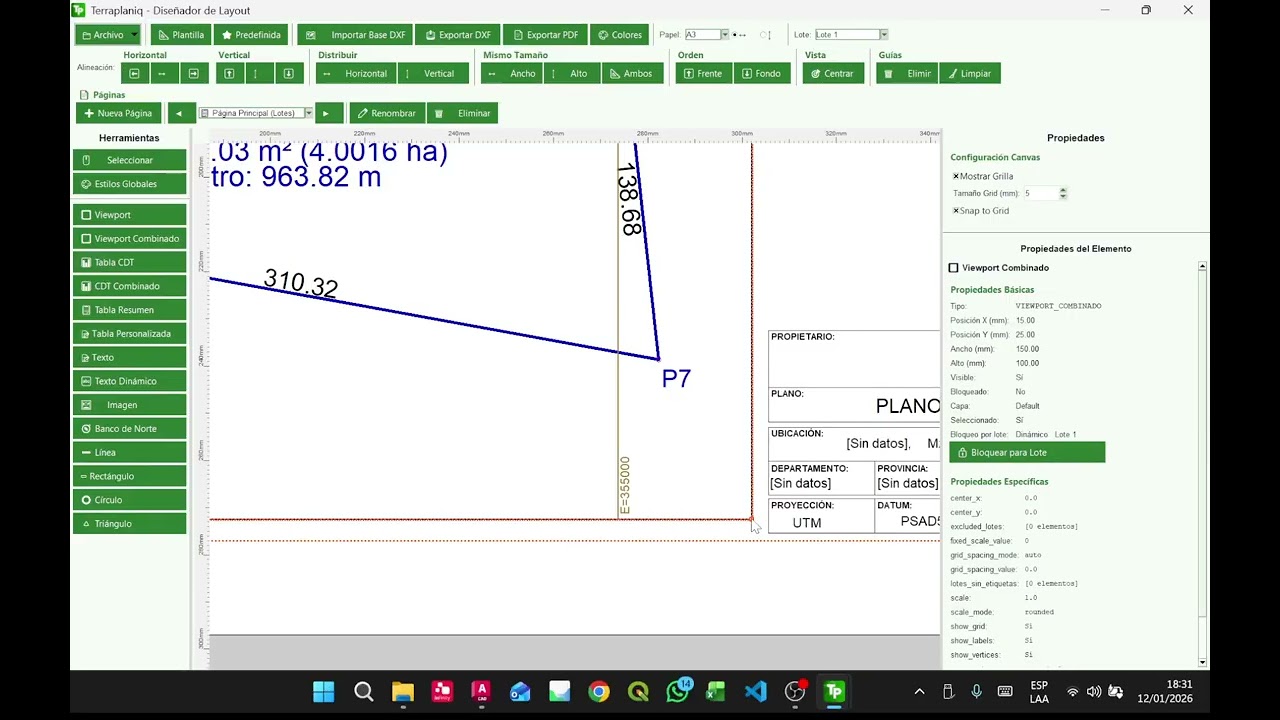Center selected elements vertically in Alineación
The width and height of the screenshot is (1280, 720).
coord(259,73)
